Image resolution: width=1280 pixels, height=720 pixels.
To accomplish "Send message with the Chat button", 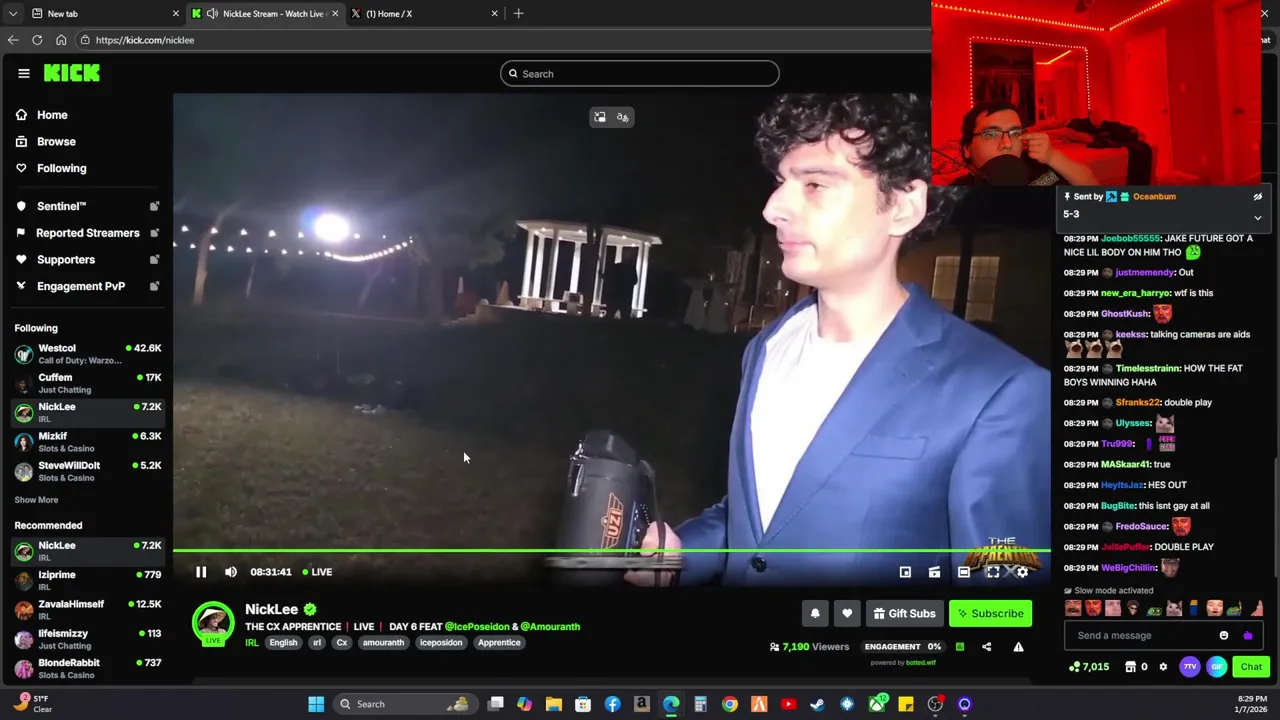I will tap(1251, 667).
